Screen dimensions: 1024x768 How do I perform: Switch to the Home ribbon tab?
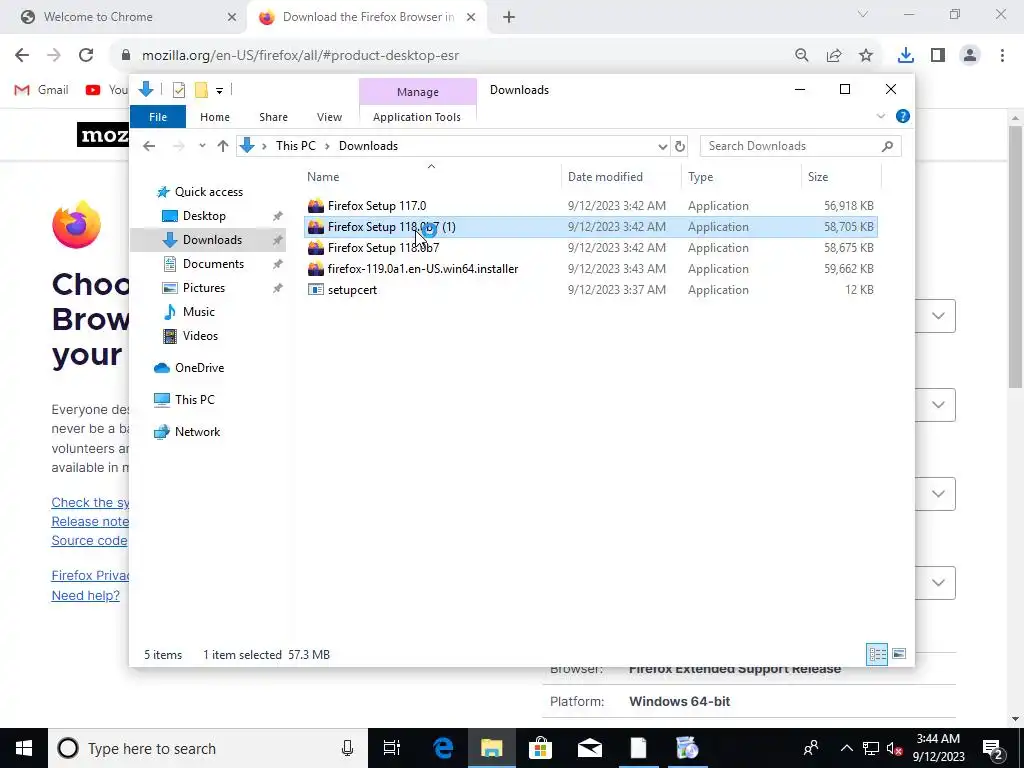tap(215, 117)
